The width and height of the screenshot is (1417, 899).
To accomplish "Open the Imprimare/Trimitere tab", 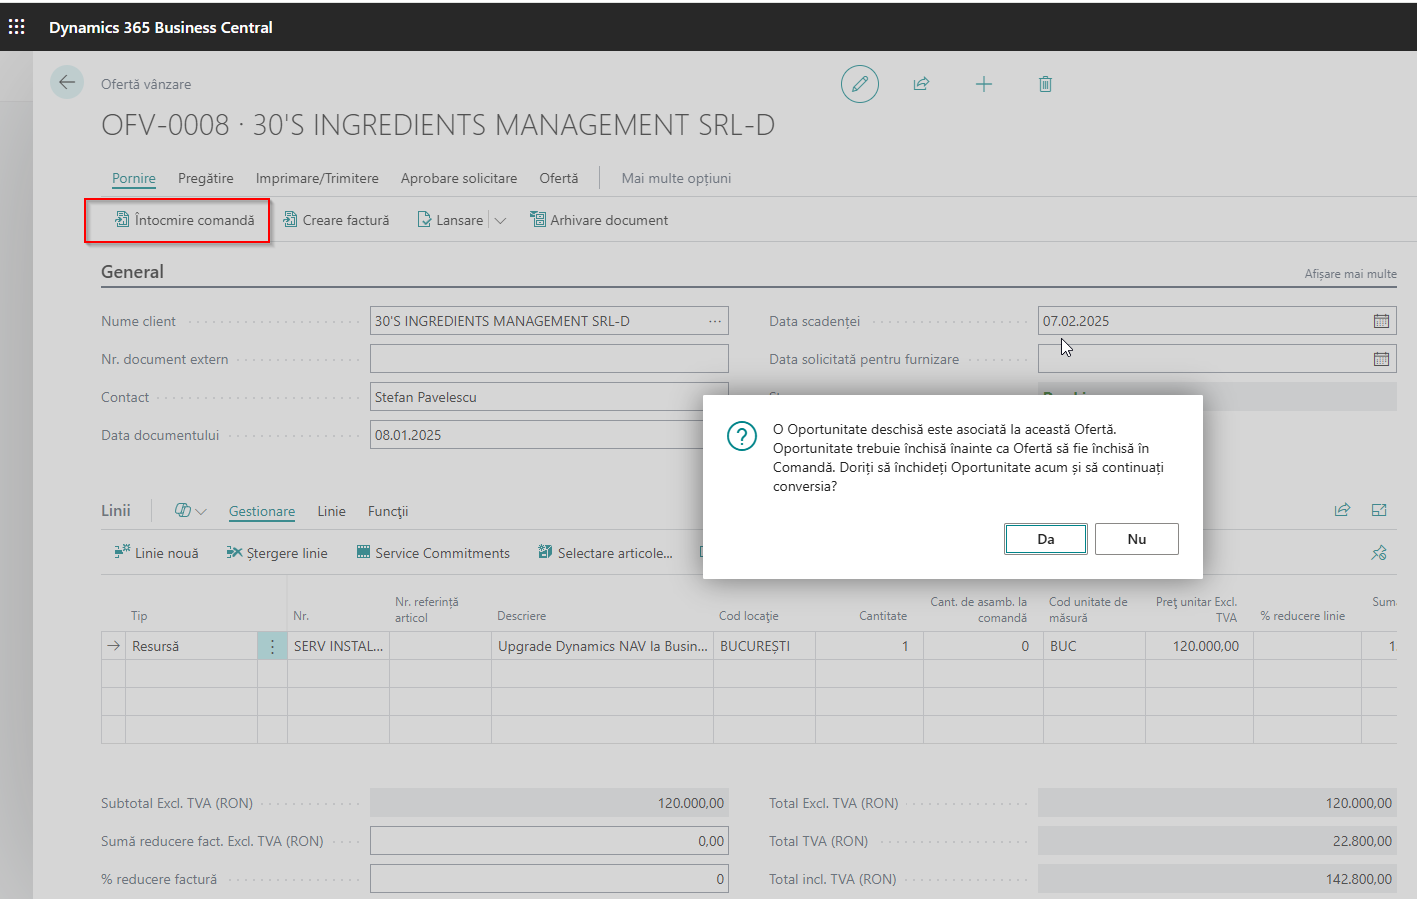I will pos(317,178).
